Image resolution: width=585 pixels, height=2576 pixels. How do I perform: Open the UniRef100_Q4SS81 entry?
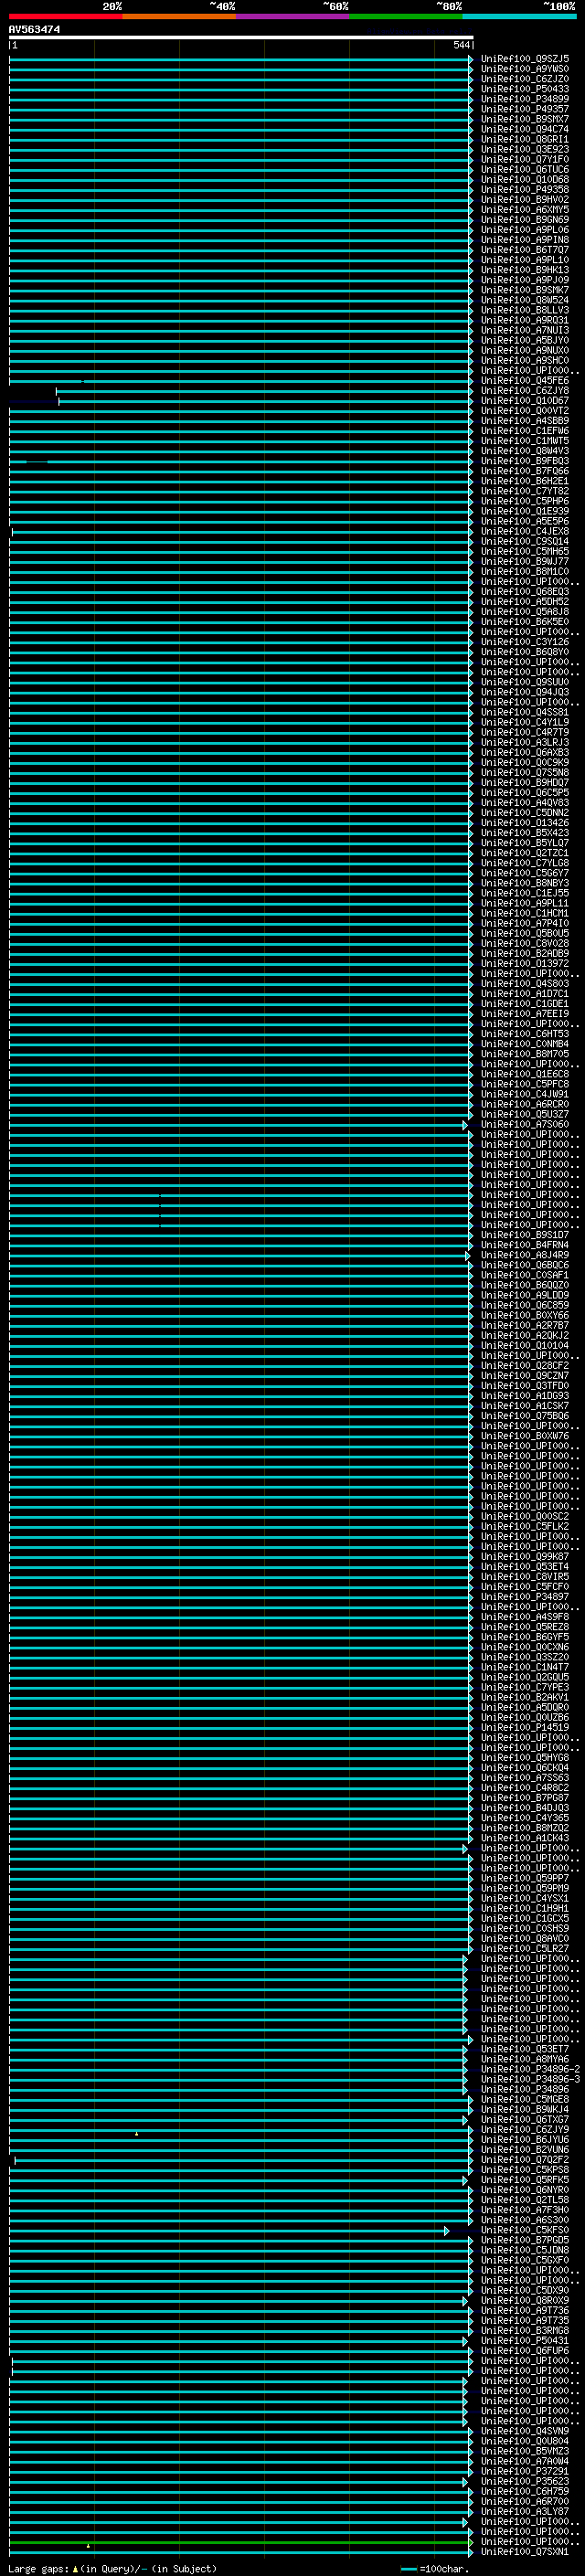[525, 712]
